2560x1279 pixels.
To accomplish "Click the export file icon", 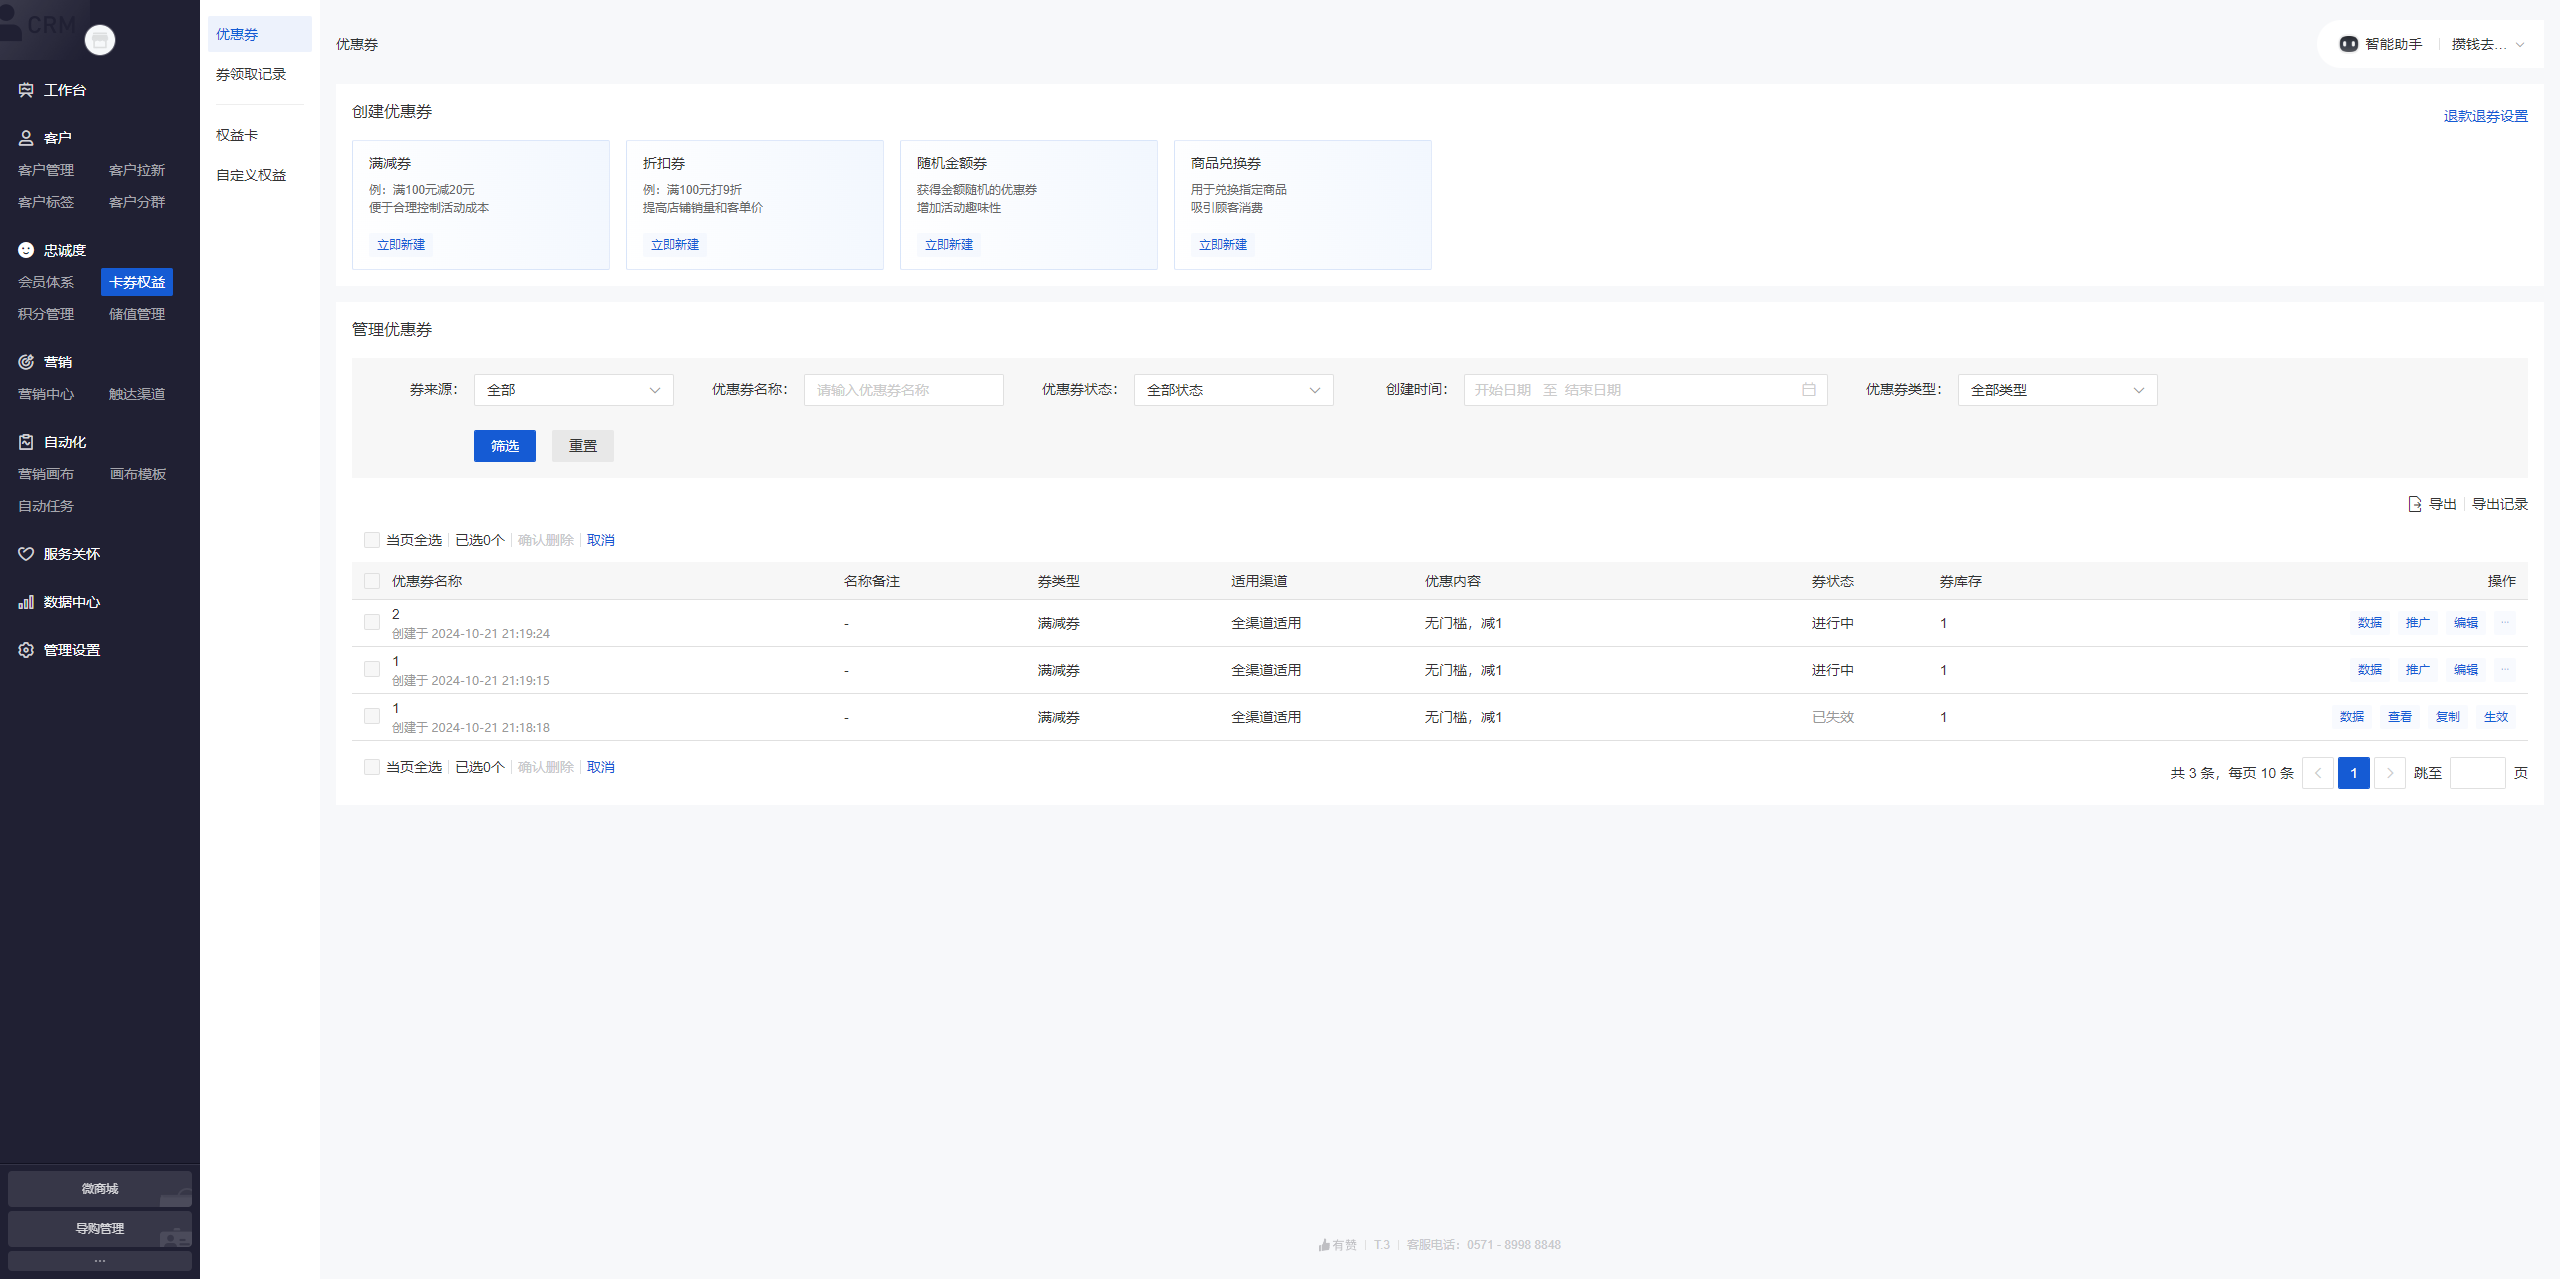I will click(x=2414, y=504).
